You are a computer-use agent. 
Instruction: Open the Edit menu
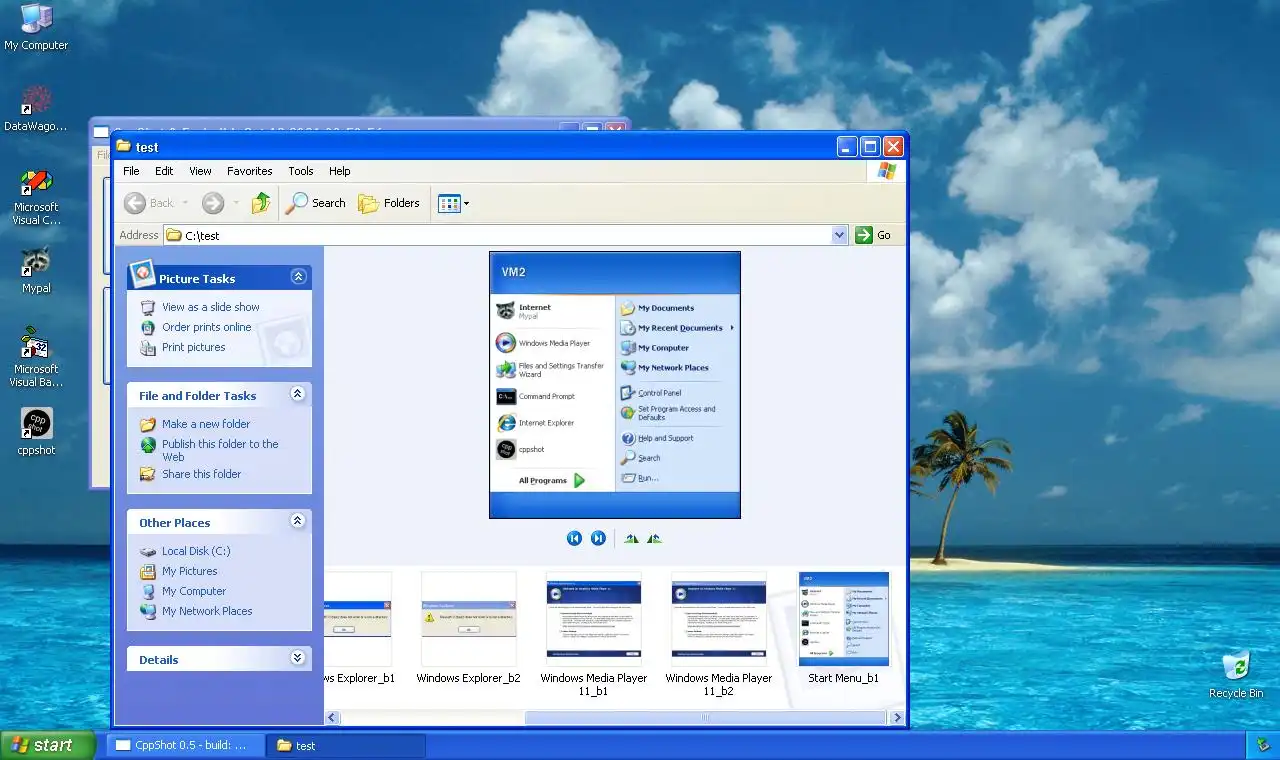tap(164, 171)
